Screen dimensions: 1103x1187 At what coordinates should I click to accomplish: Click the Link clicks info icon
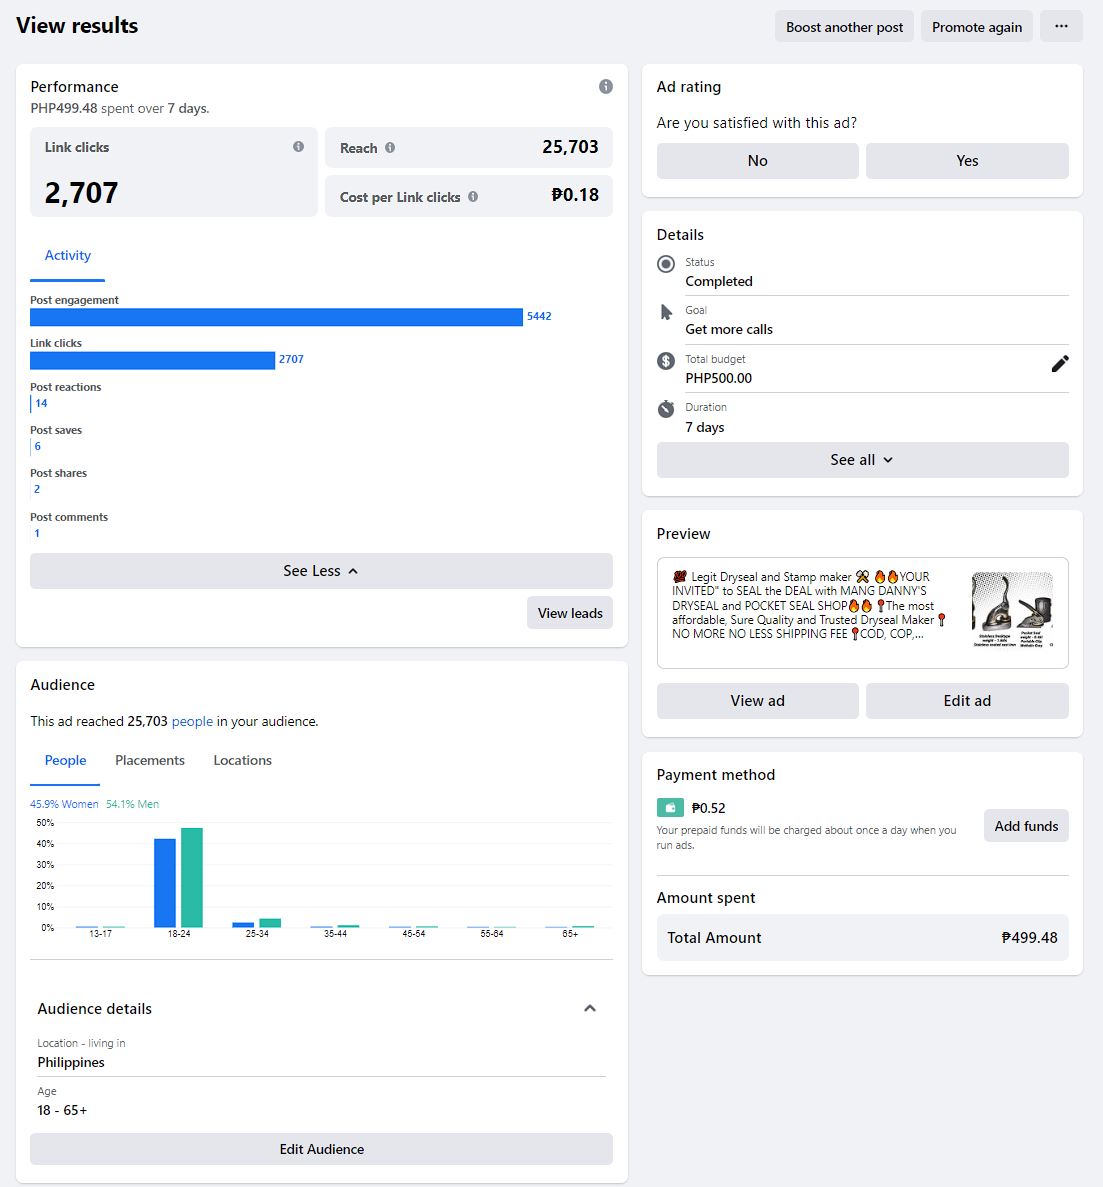tap(298, 147)
